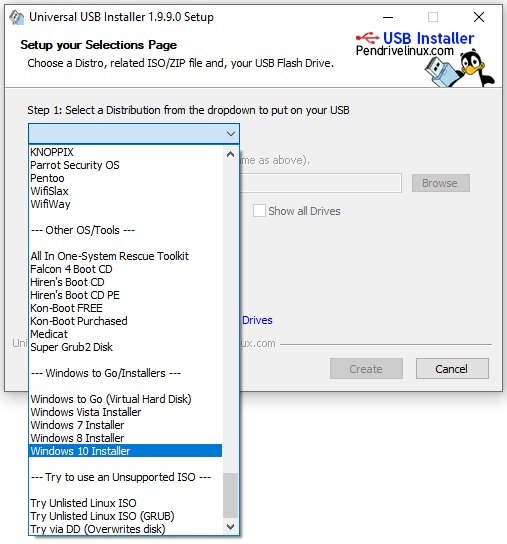Click the Browse button
The height and width of the screenshot is (544, 507).
[x=441, y=183]
